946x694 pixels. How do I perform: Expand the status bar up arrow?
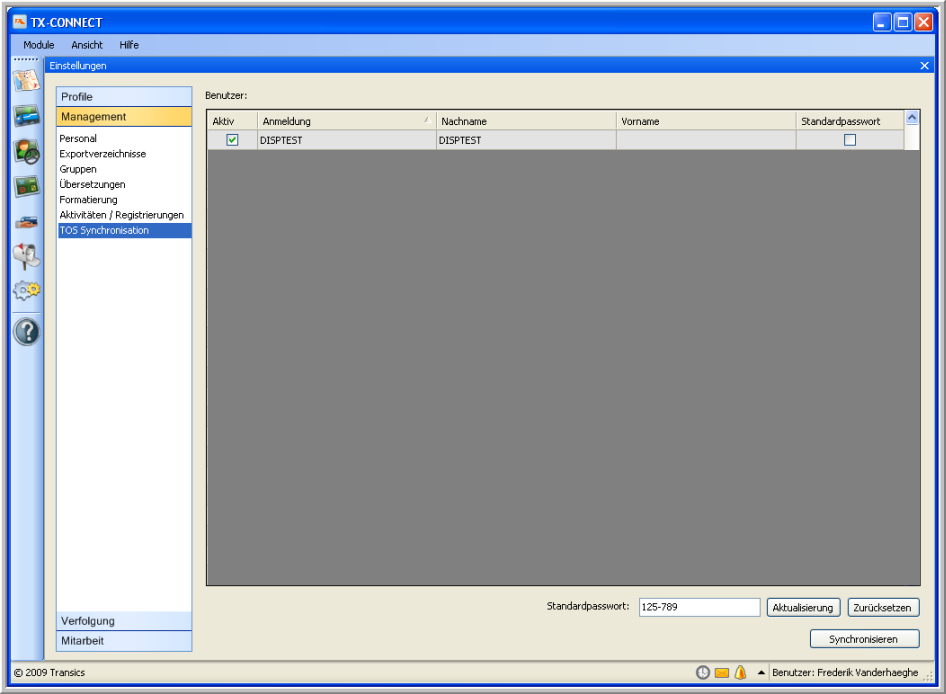pyautogui.click(x=761, y=672)
